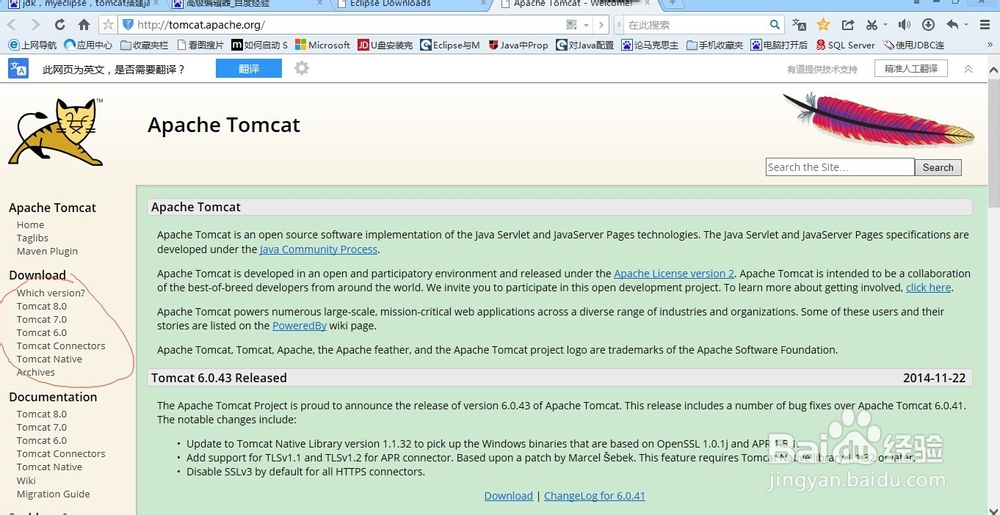Open the Archives download link
1000x515 pixels.
click(x=36, y=372)
